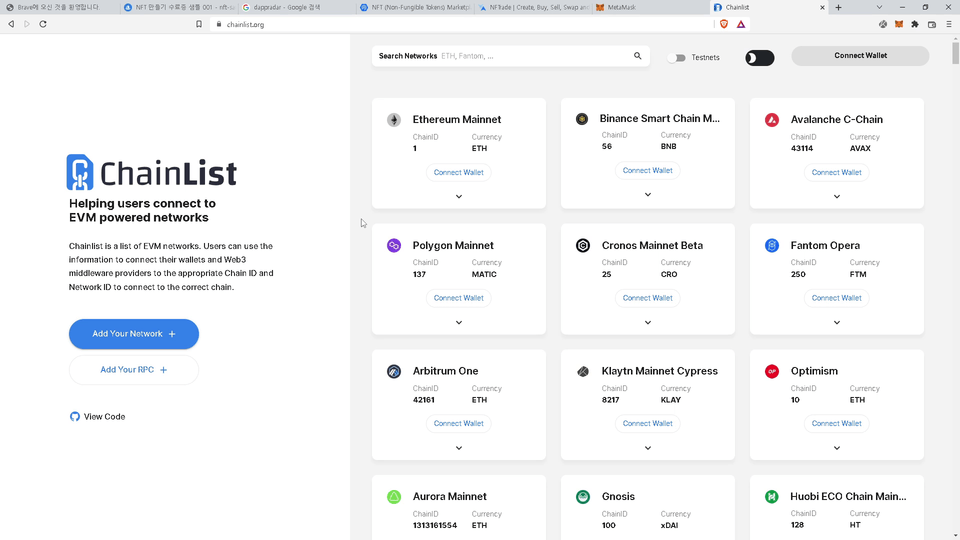Expand Klaytn Mainnet Cypress details chevron
Viewport: 960px width, 540px height.
tap(648, 448)
